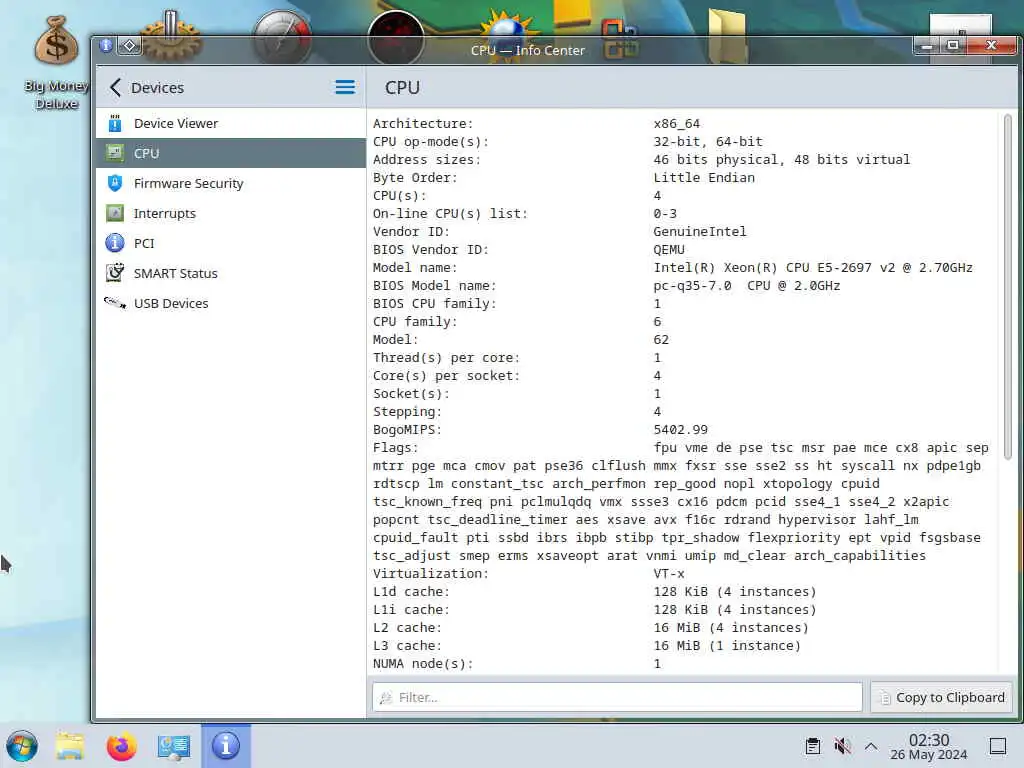Viewport: 1024px width, 768px height.
Task: Minimize the Info Center window
Action: 927,45
